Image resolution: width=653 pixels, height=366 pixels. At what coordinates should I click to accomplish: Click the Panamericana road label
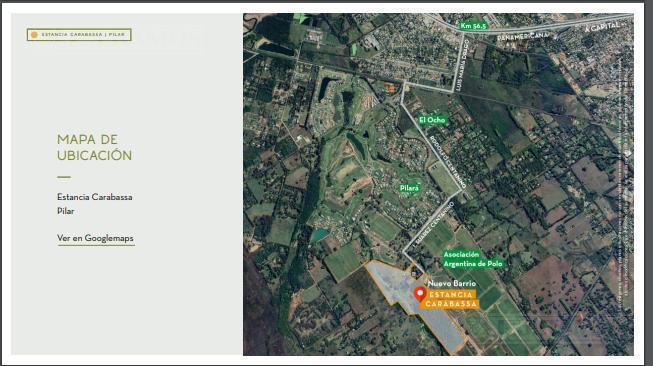point(523,37)
